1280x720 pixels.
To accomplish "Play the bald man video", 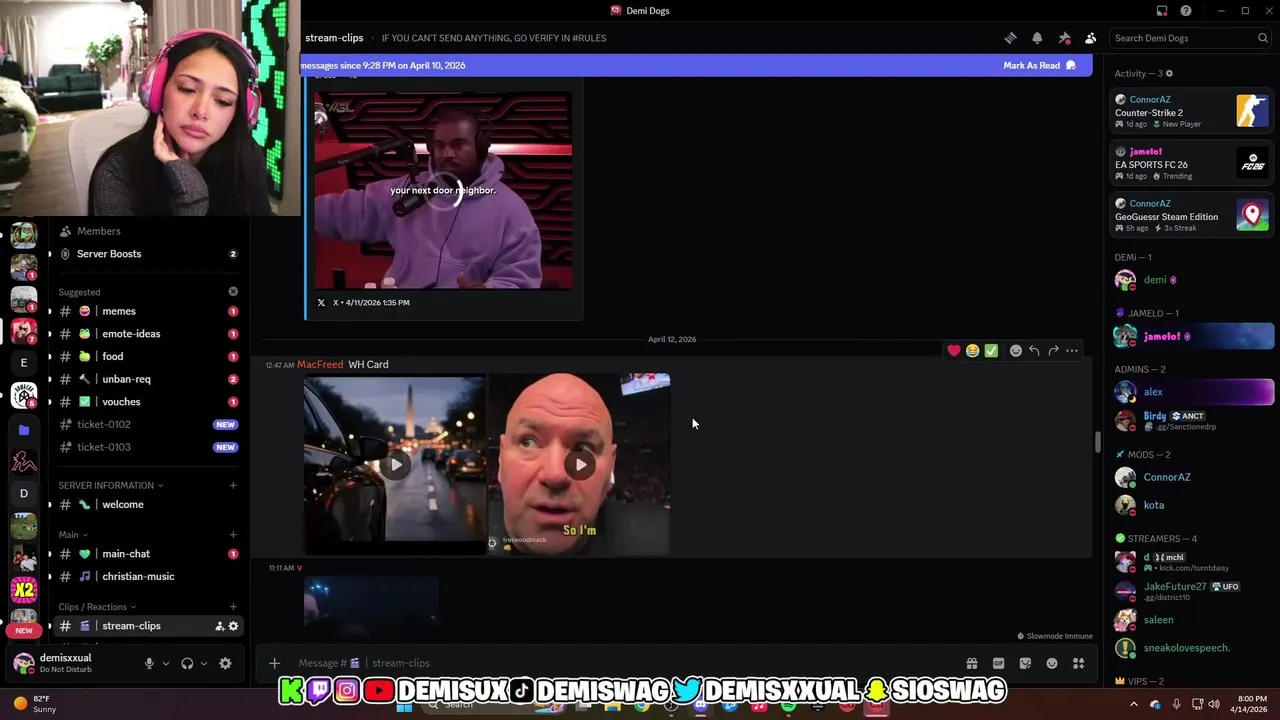I will tap(581, 464).
